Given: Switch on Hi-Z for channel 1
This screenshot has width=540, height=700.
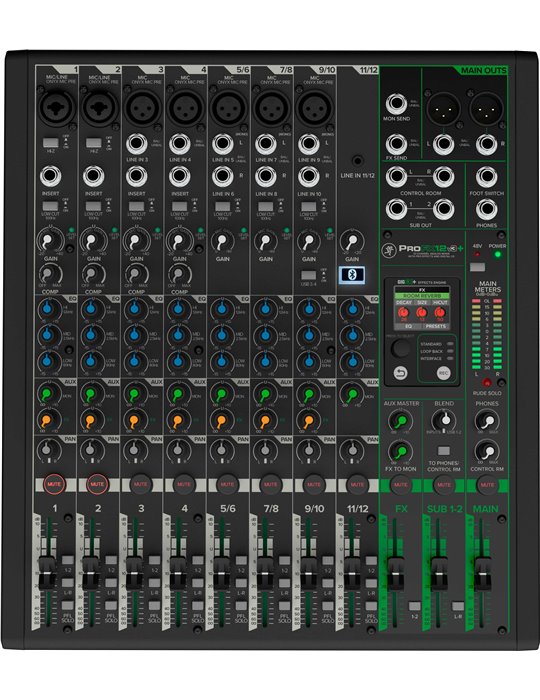Looking at the screenshot, I should pyautogui.click(x=51, y=142).
